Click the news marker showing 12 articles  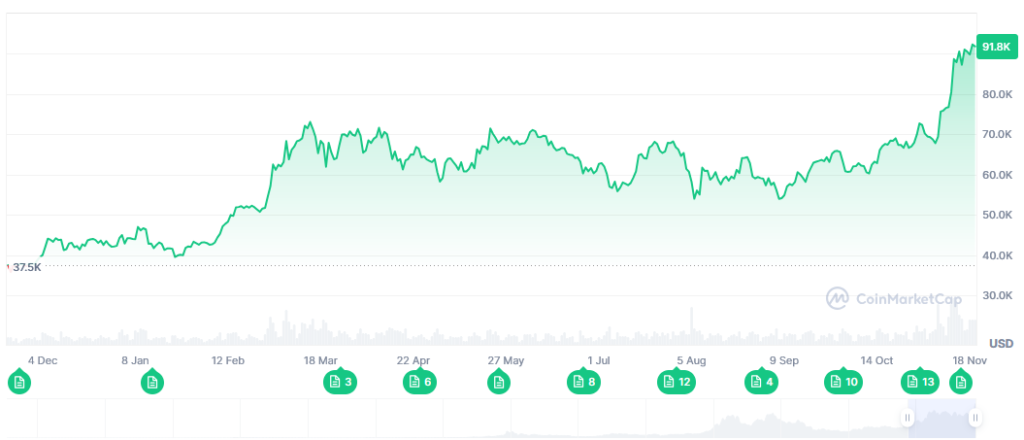click(x=675, y=381)
